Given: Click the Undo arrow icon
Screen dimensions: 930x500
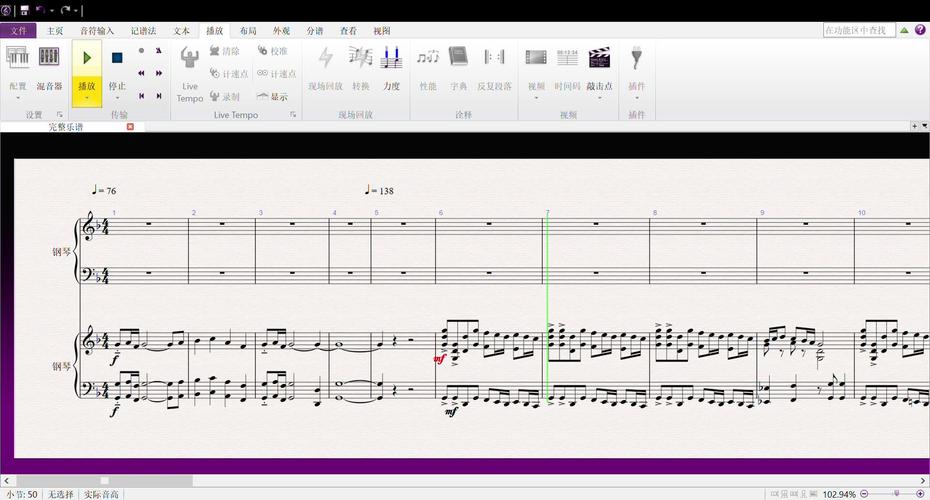Looking at the screenshot, I should [41, 10].
